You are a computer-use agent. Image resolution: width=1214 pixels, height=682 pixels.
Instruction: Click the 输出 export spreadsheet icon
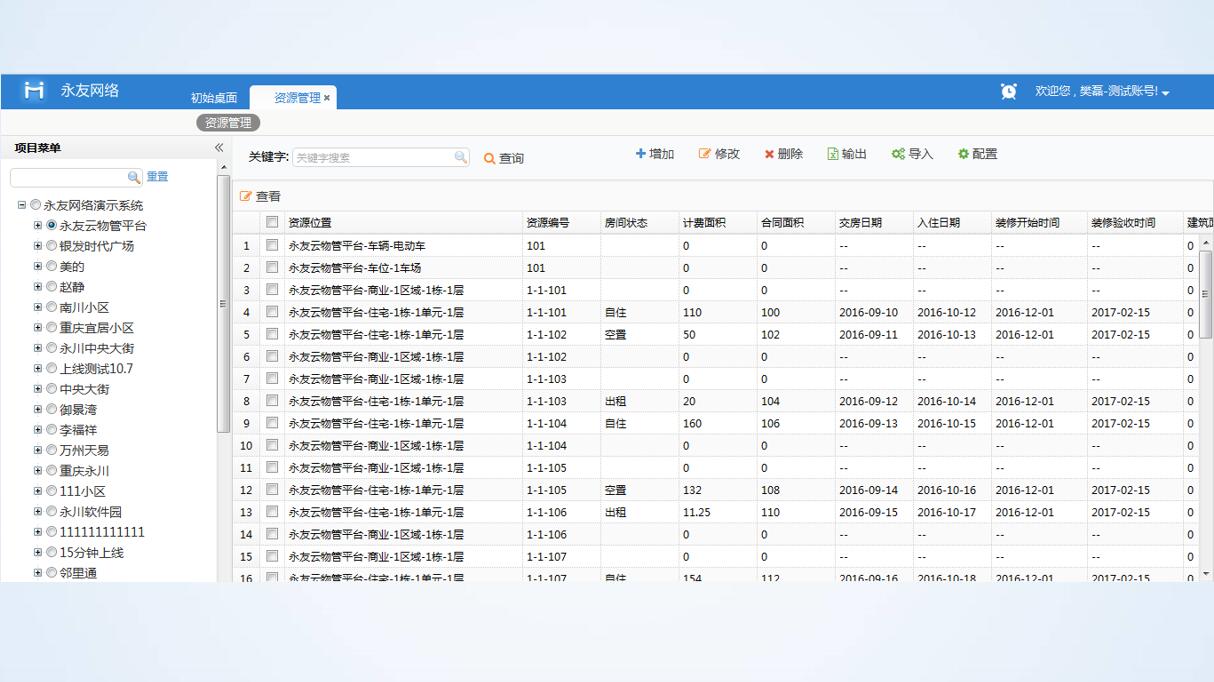pos(832,154)
